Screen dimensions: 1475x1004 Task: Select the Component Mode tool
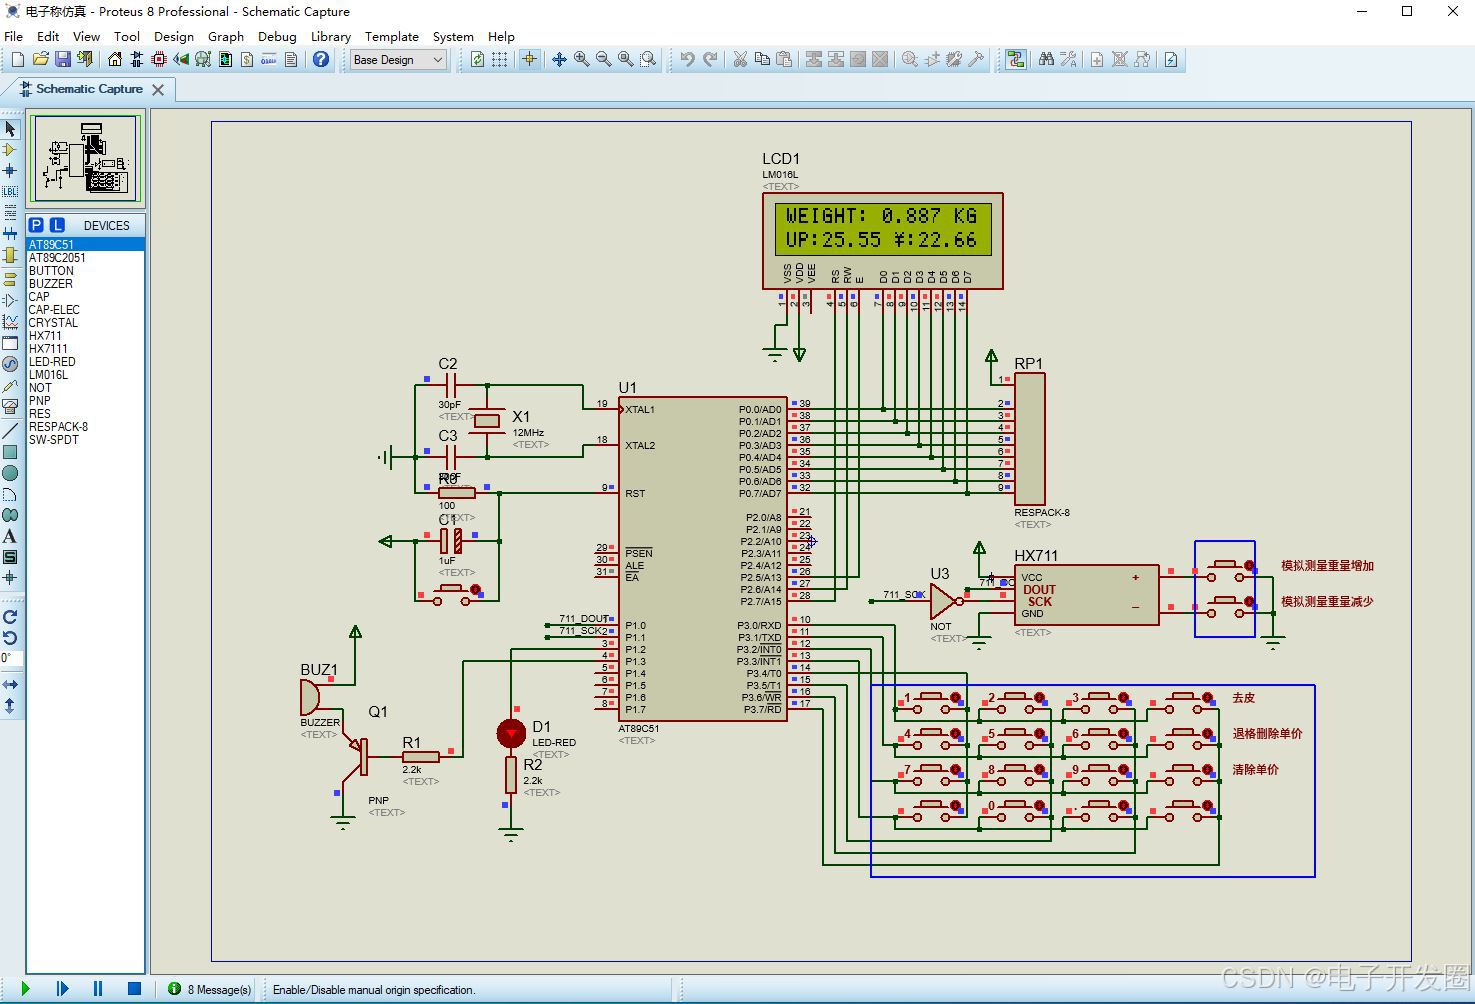coord(10,150)
